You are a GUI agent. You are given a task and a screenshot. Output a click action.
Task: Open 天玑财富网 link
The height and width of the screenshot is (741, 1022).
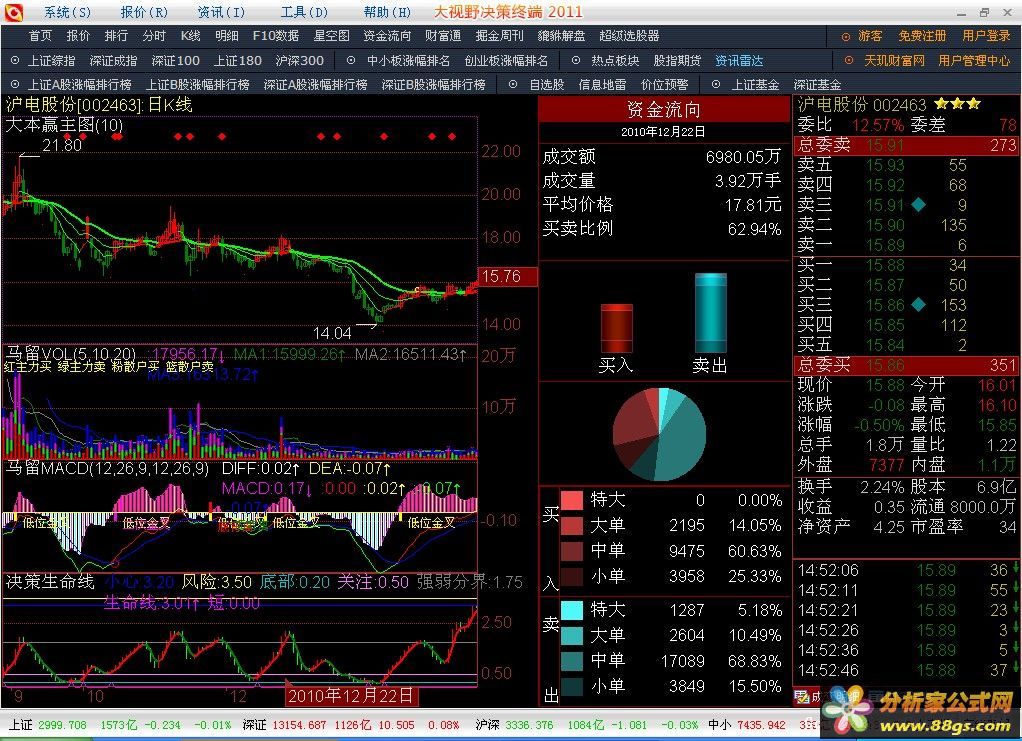[x=895, y=61]
